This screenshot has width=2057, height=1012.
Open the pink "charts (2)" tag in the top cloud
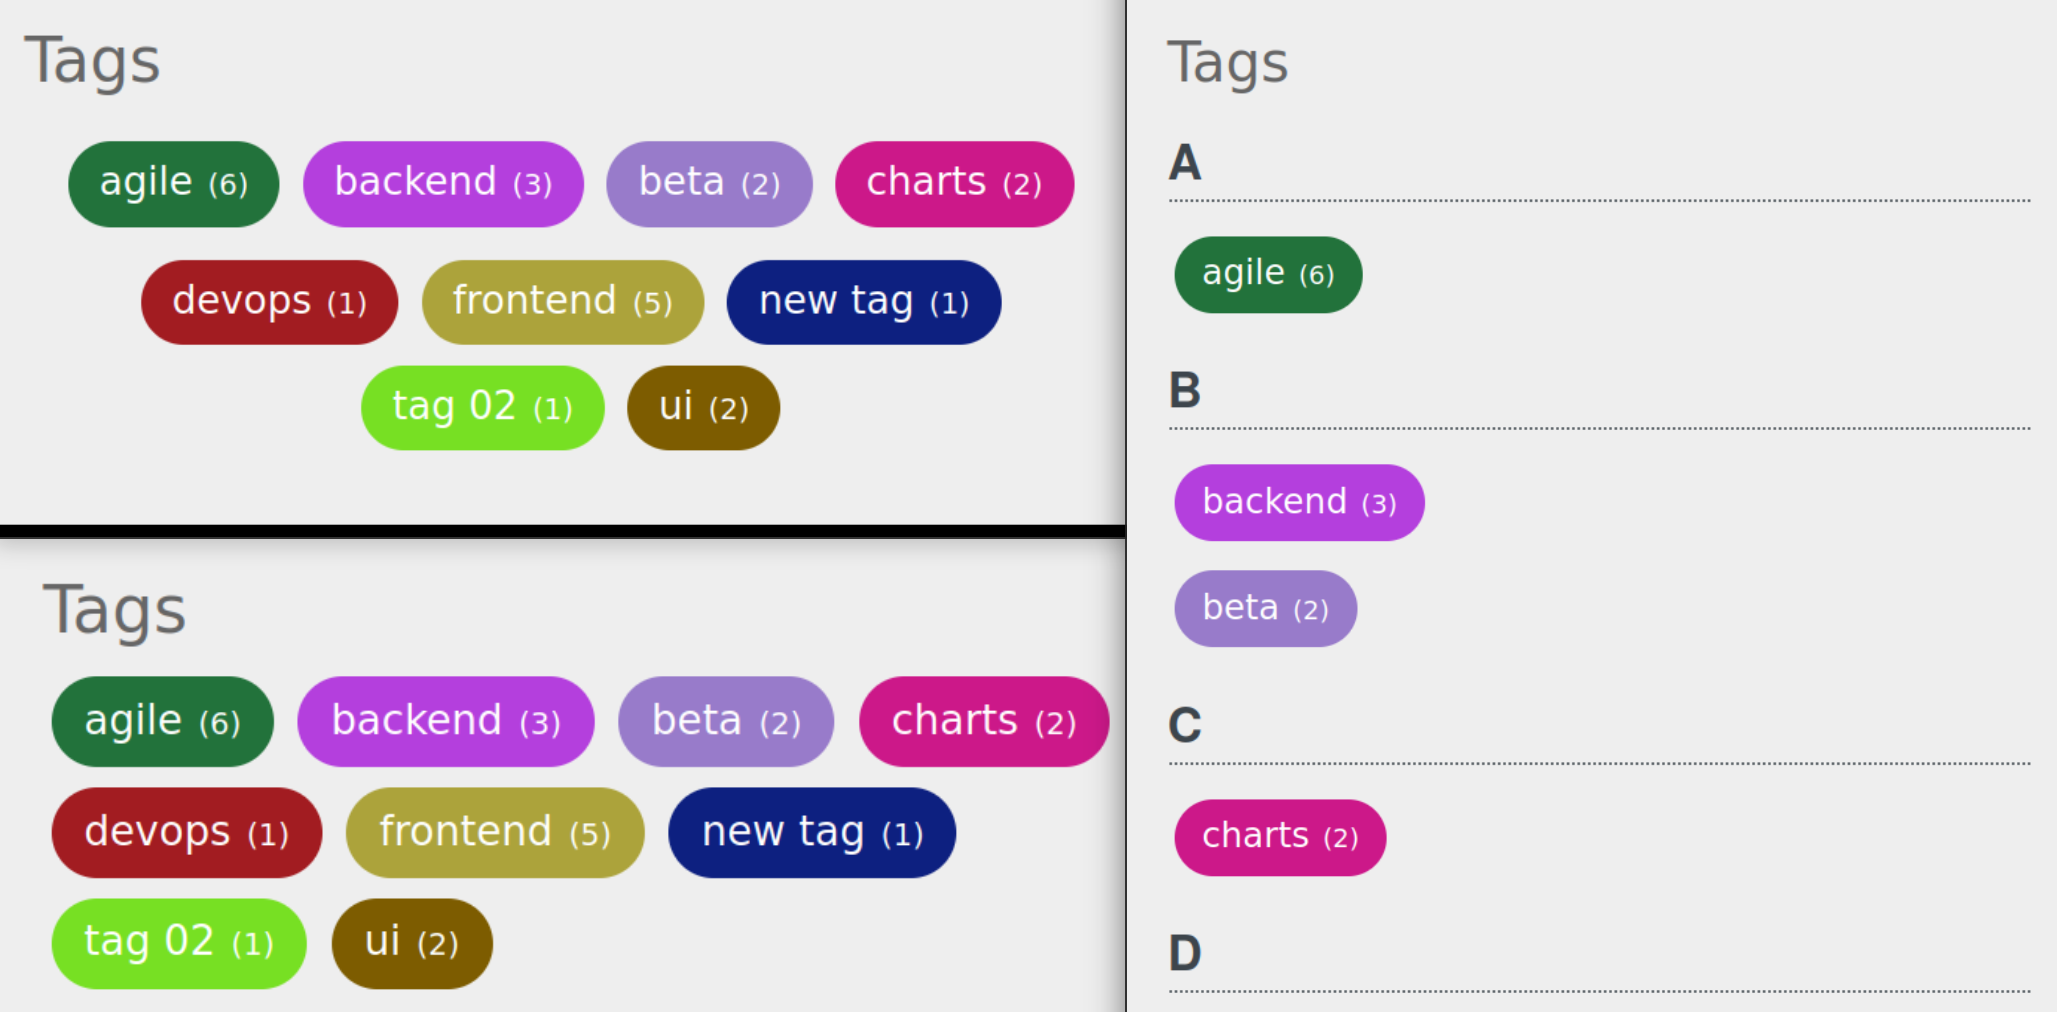coord(952,183)
